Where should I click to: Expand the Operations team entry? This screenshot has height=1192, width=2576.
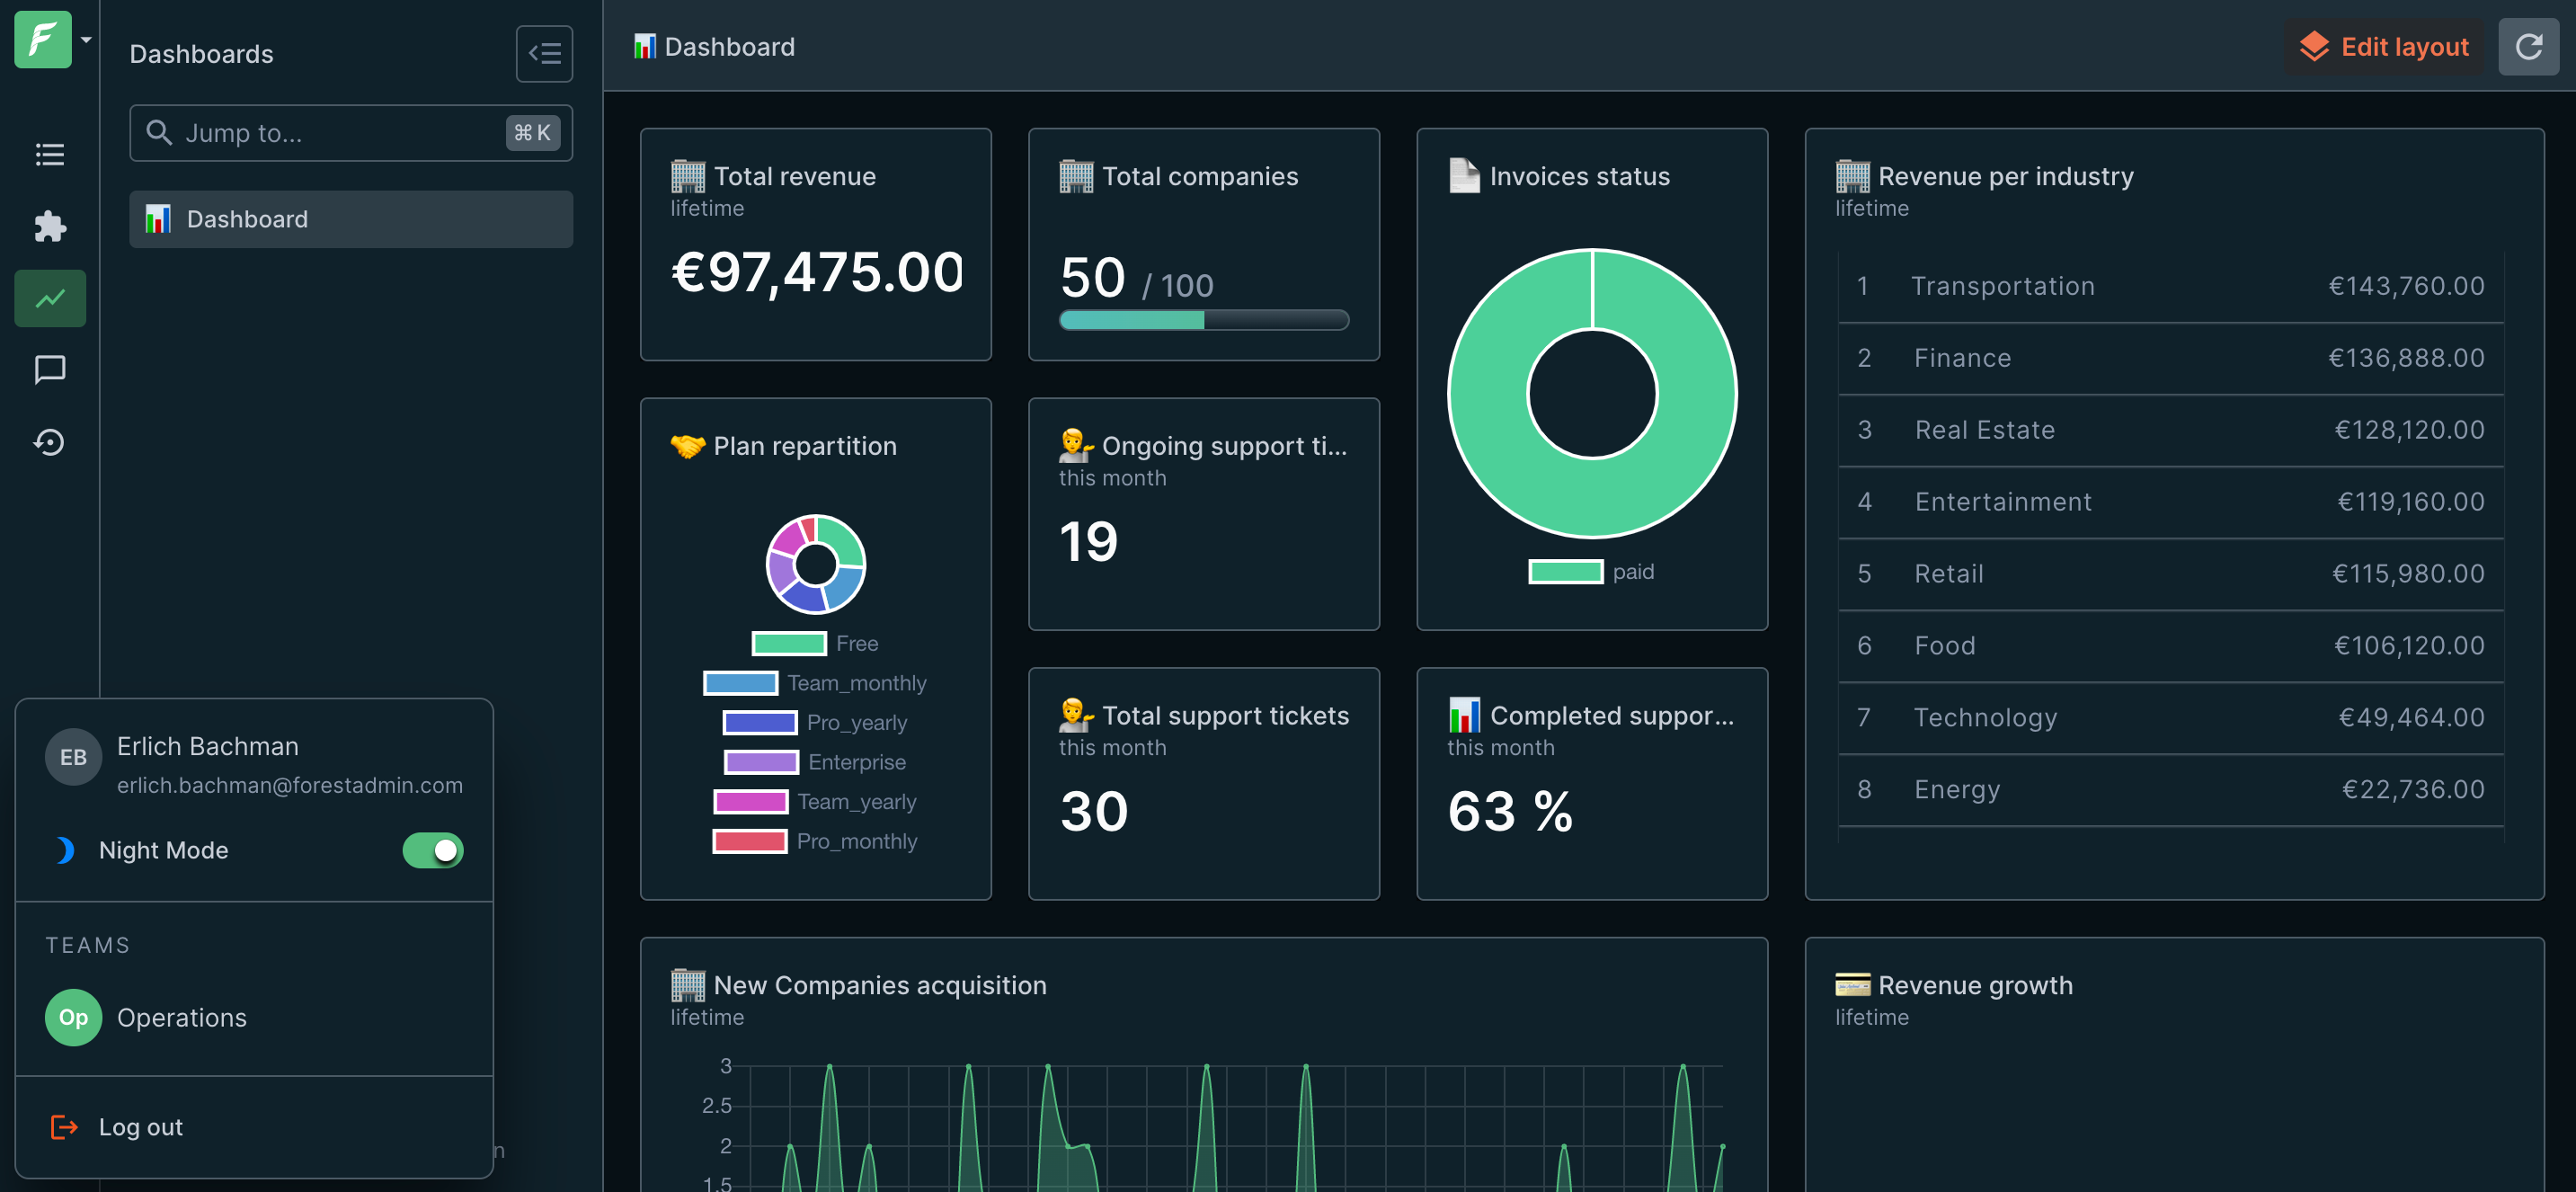pyautogui.click(x=182, y=1017)
